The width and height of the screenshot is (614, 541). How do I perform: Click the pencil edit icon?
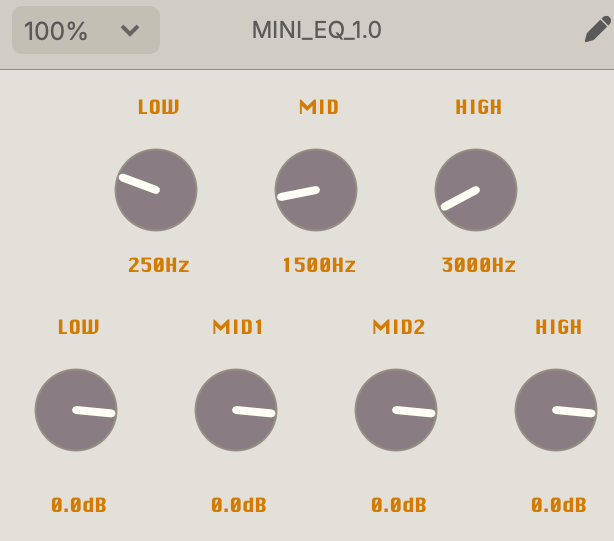596,30
